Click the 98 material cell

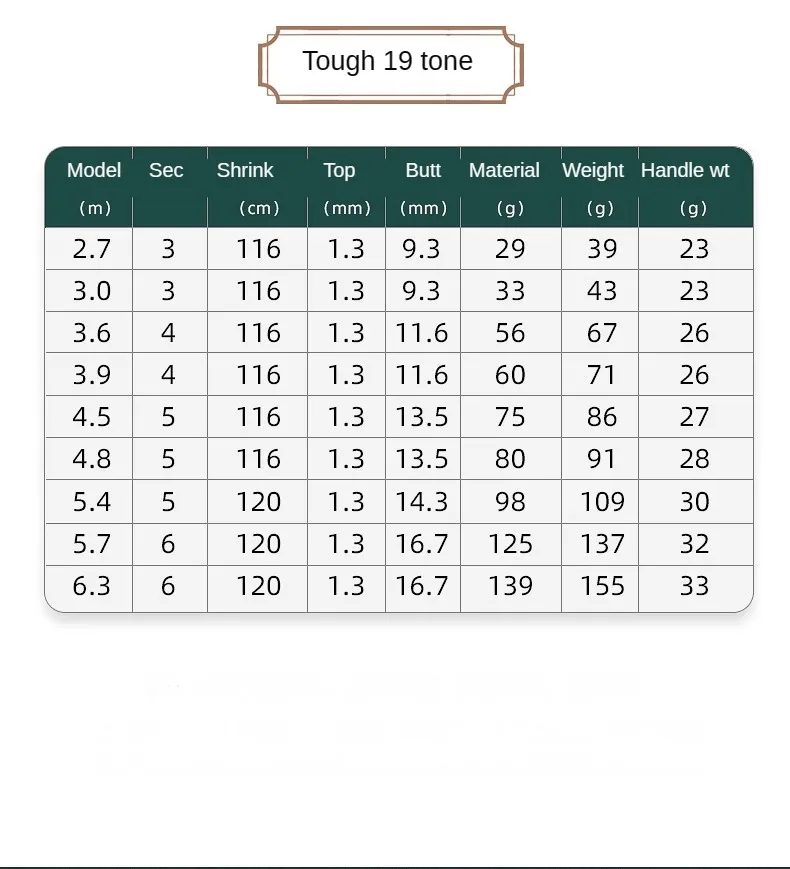click(x=510, y=502)
